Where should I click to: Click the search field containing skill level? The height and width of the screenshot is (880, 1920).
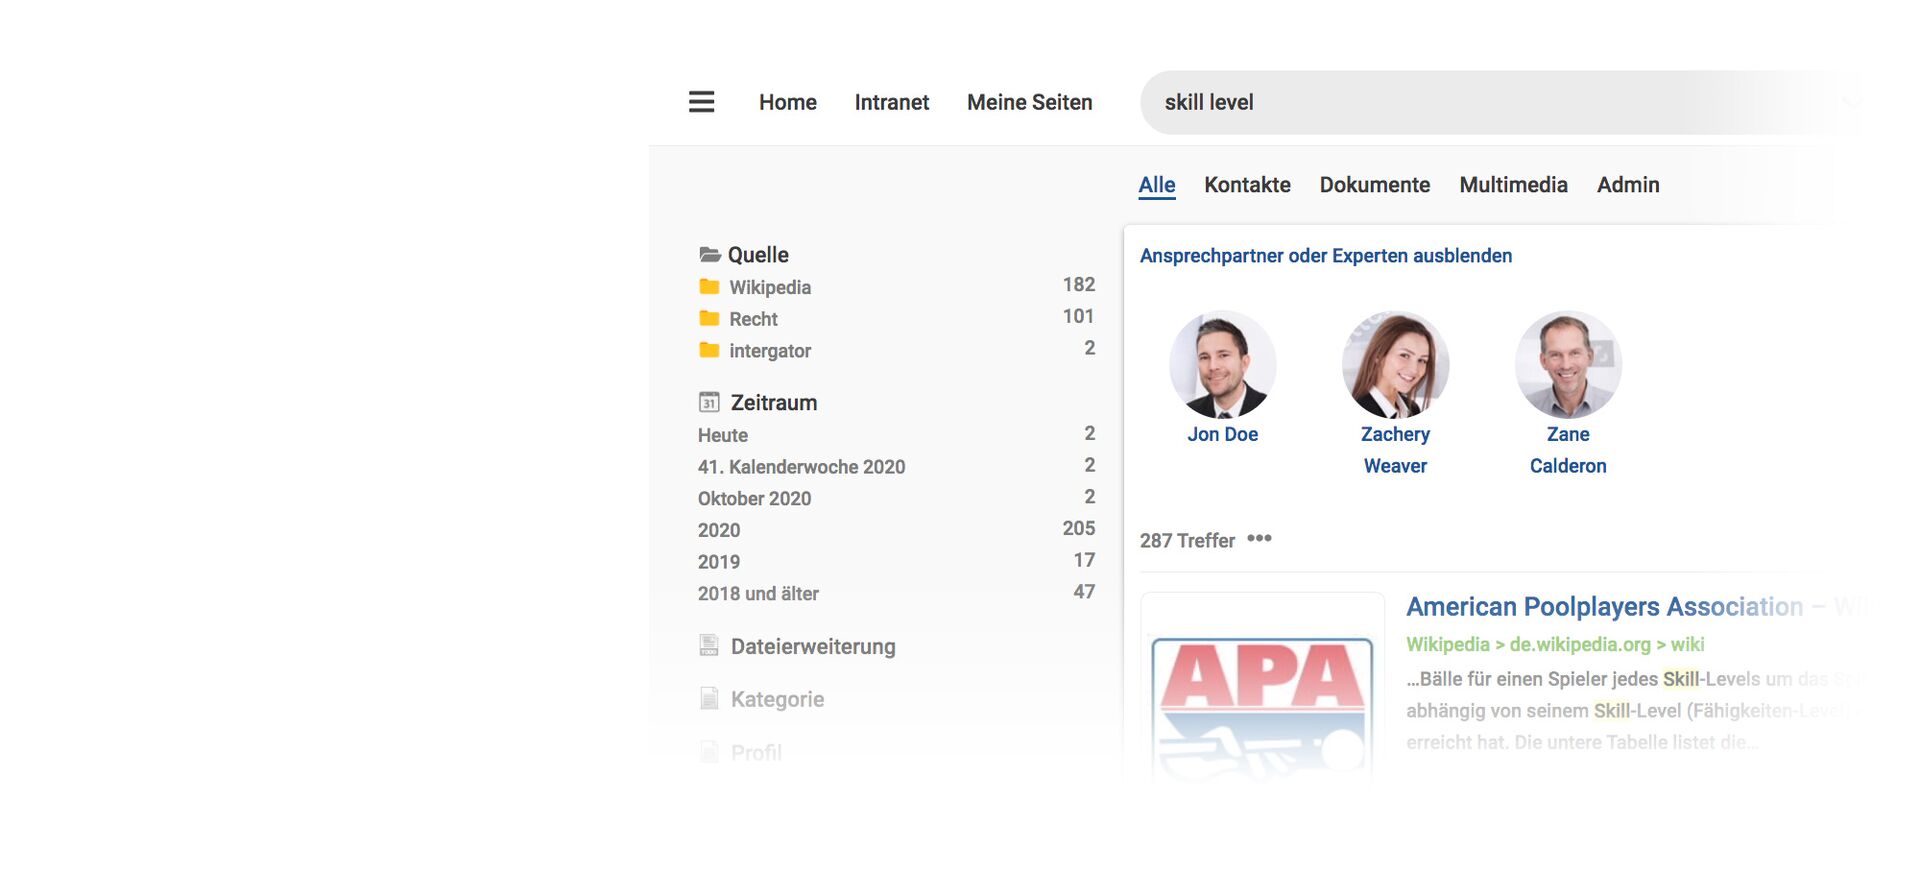click(1500, 102)
